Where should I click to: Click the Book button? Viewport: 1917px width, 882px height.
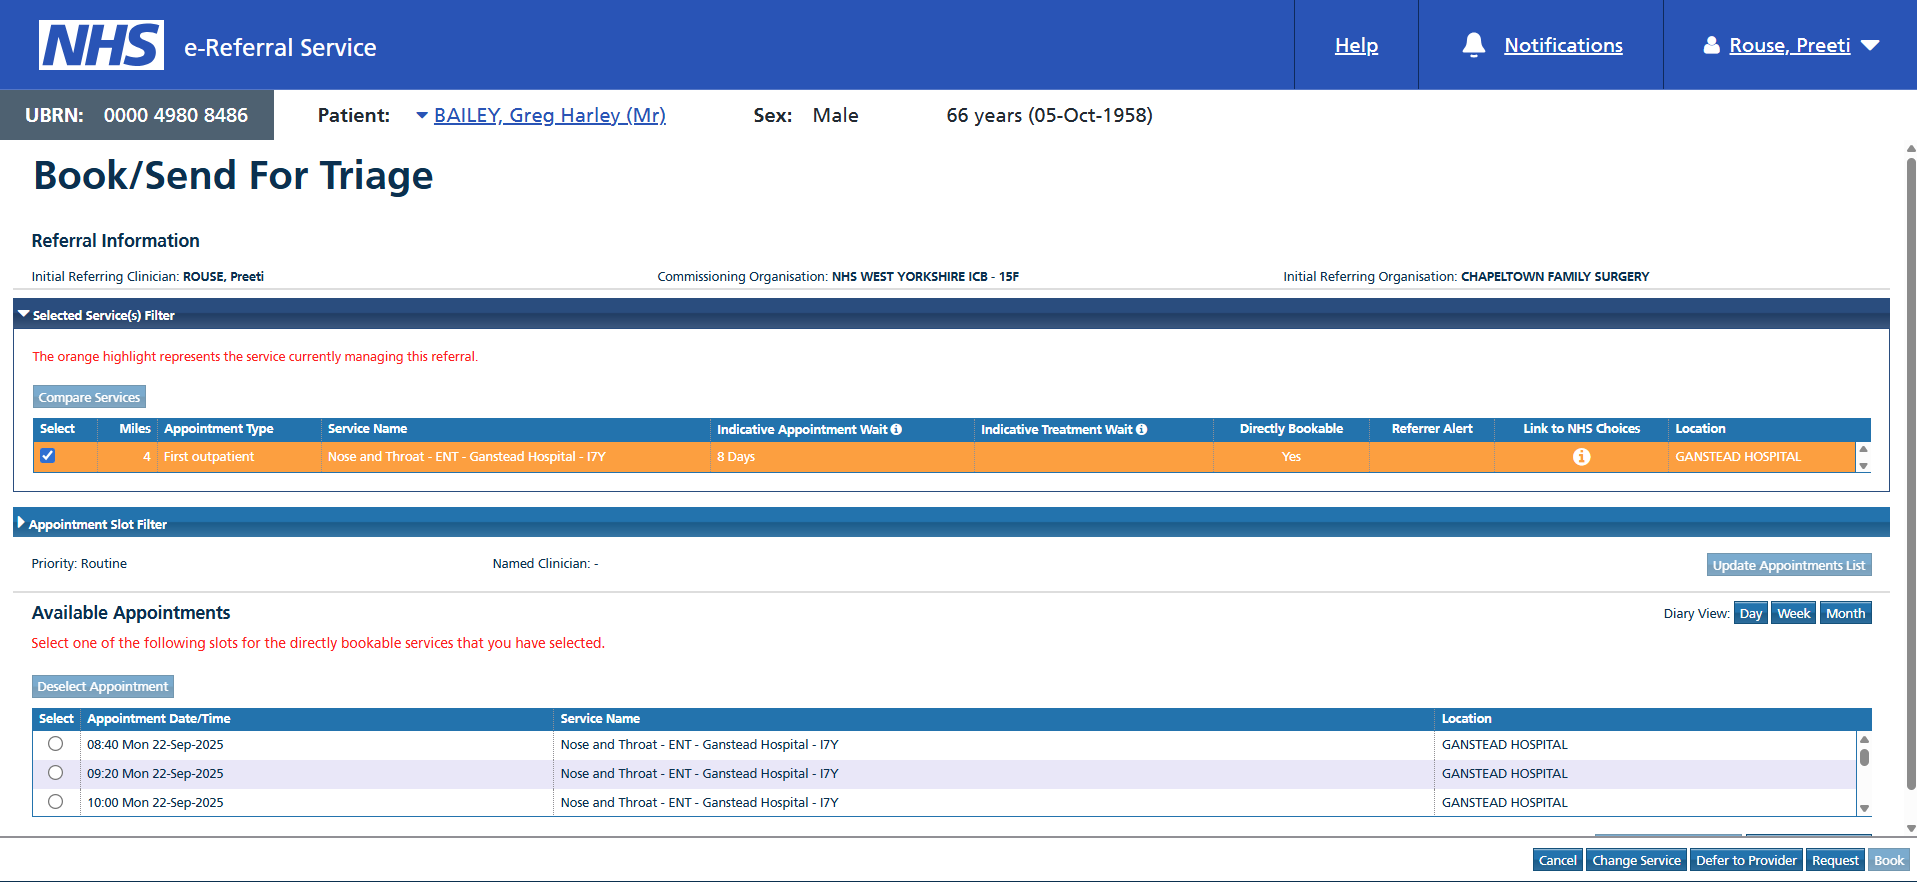(x=1889, y=860)
